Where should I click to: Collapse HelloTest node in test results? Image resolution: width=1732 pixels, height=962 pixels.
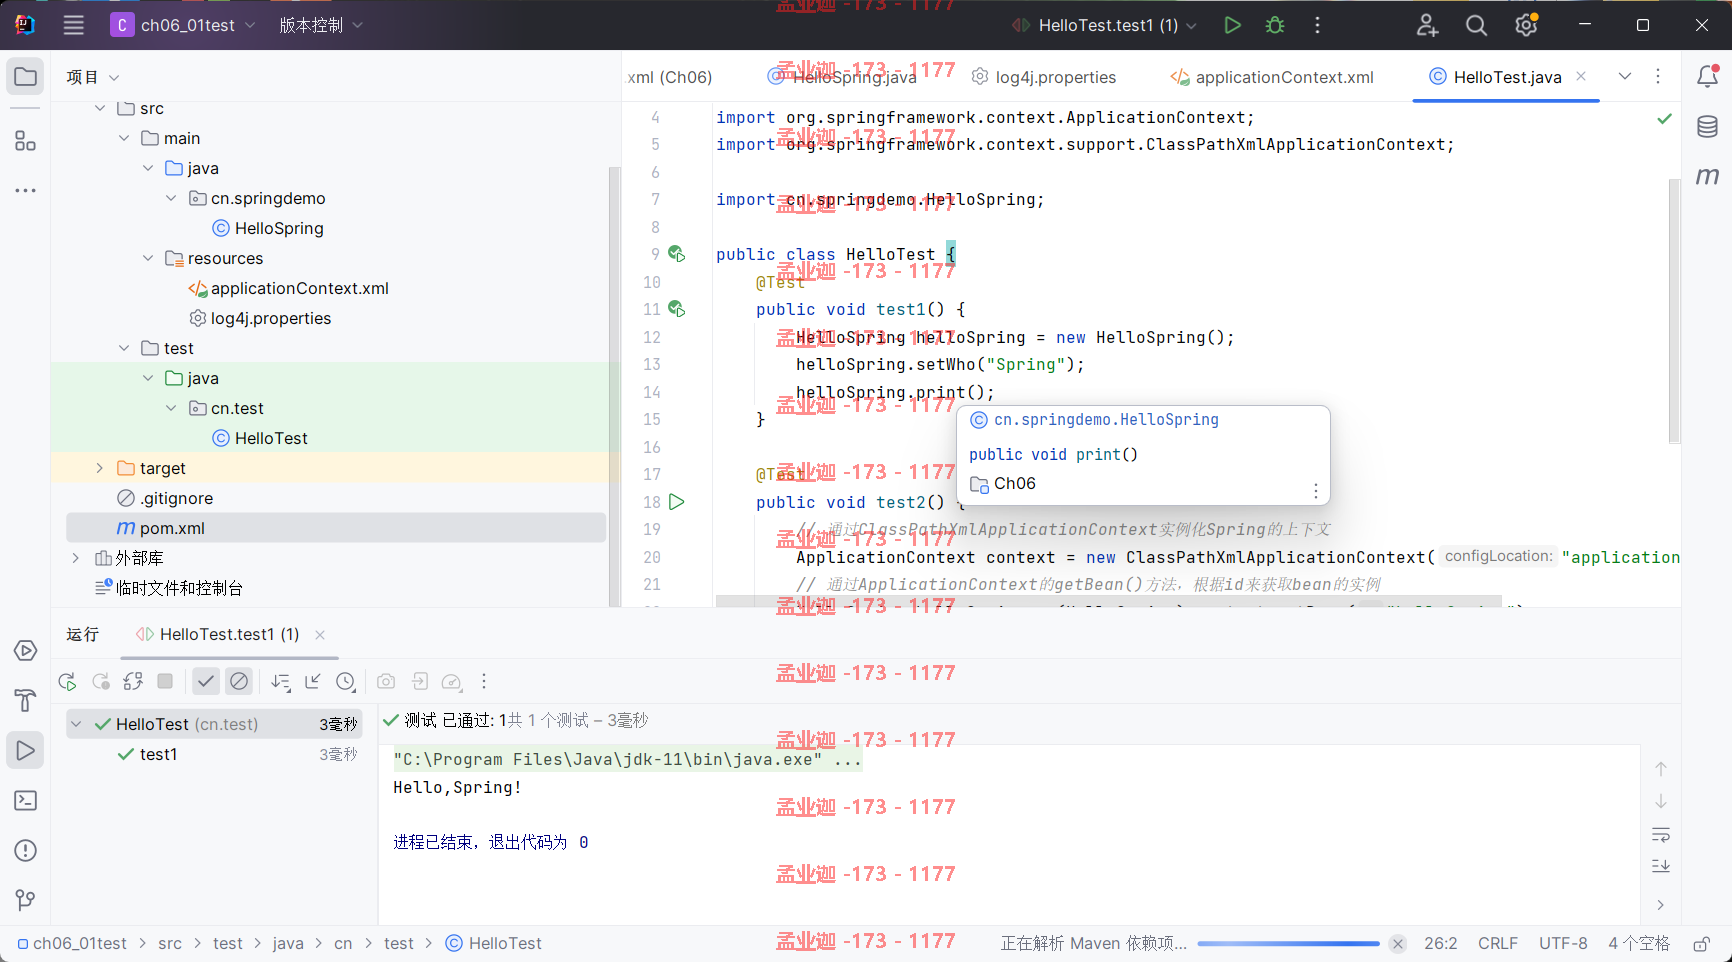tap(76, 724)
